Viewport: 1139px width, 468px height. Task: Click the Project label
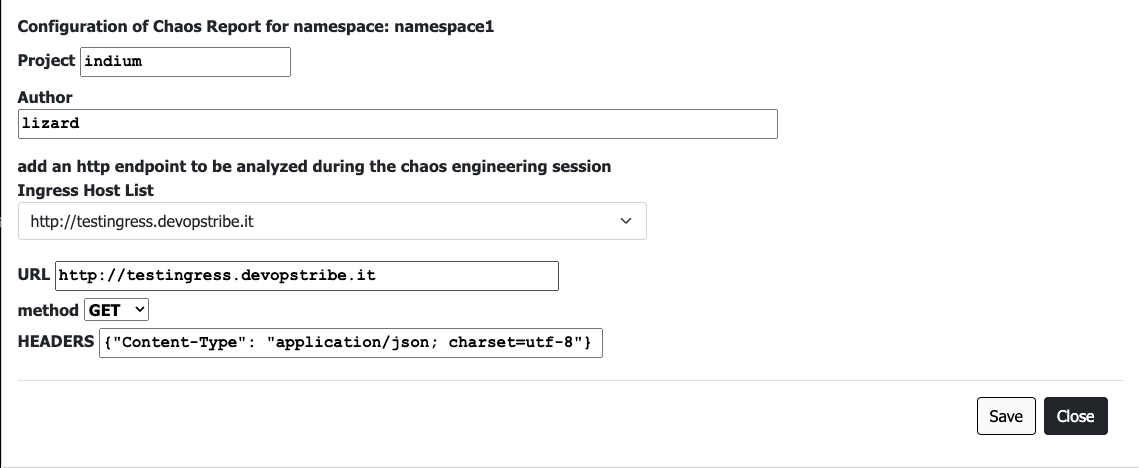46,60
